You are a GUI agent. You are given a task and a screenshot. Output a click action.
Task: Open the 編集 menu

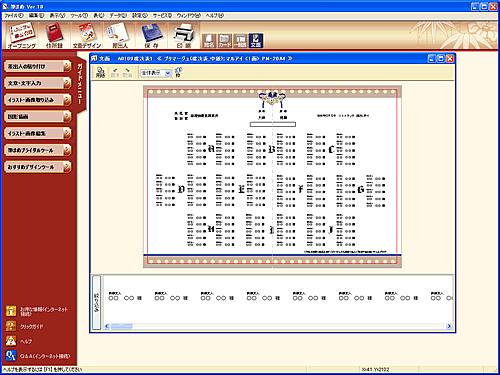pyautogui.click(x=36, y=16)
